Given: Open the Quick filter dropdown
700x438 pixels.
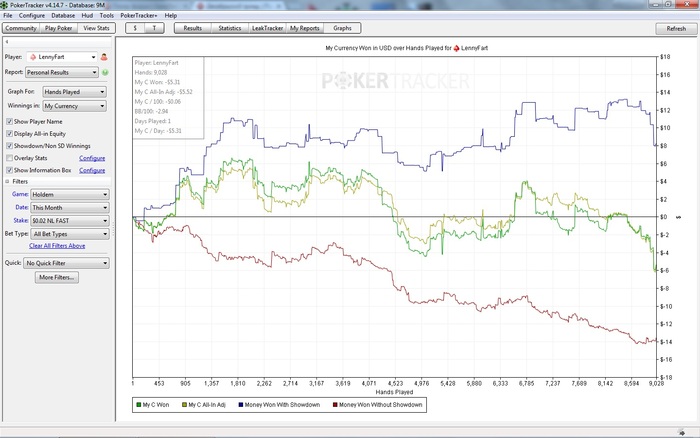Looking at the screenshot, I should coord(66,263).
